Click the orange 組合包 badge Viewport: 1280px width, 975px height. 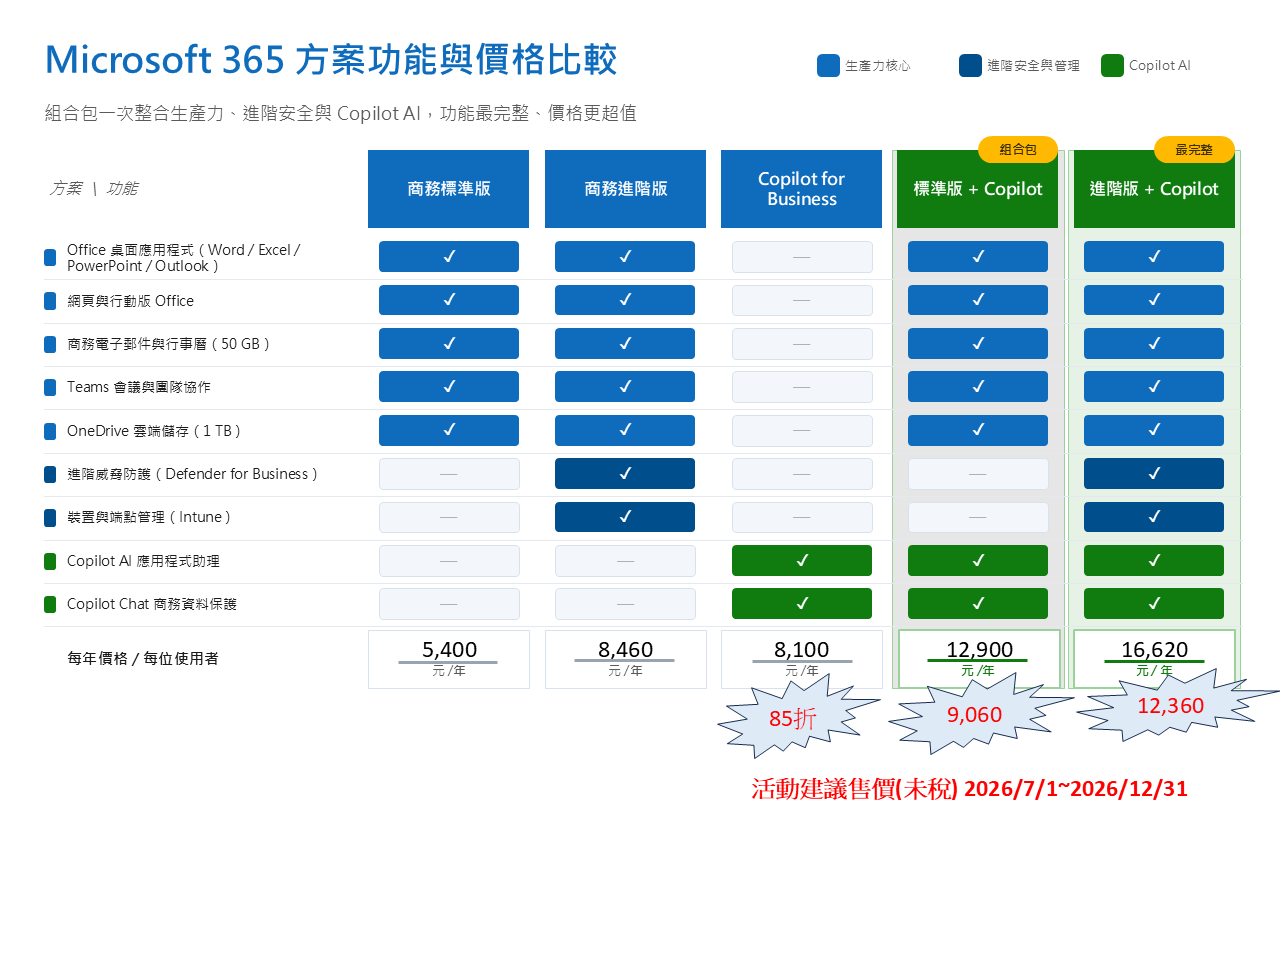[x=1018, y=150]
